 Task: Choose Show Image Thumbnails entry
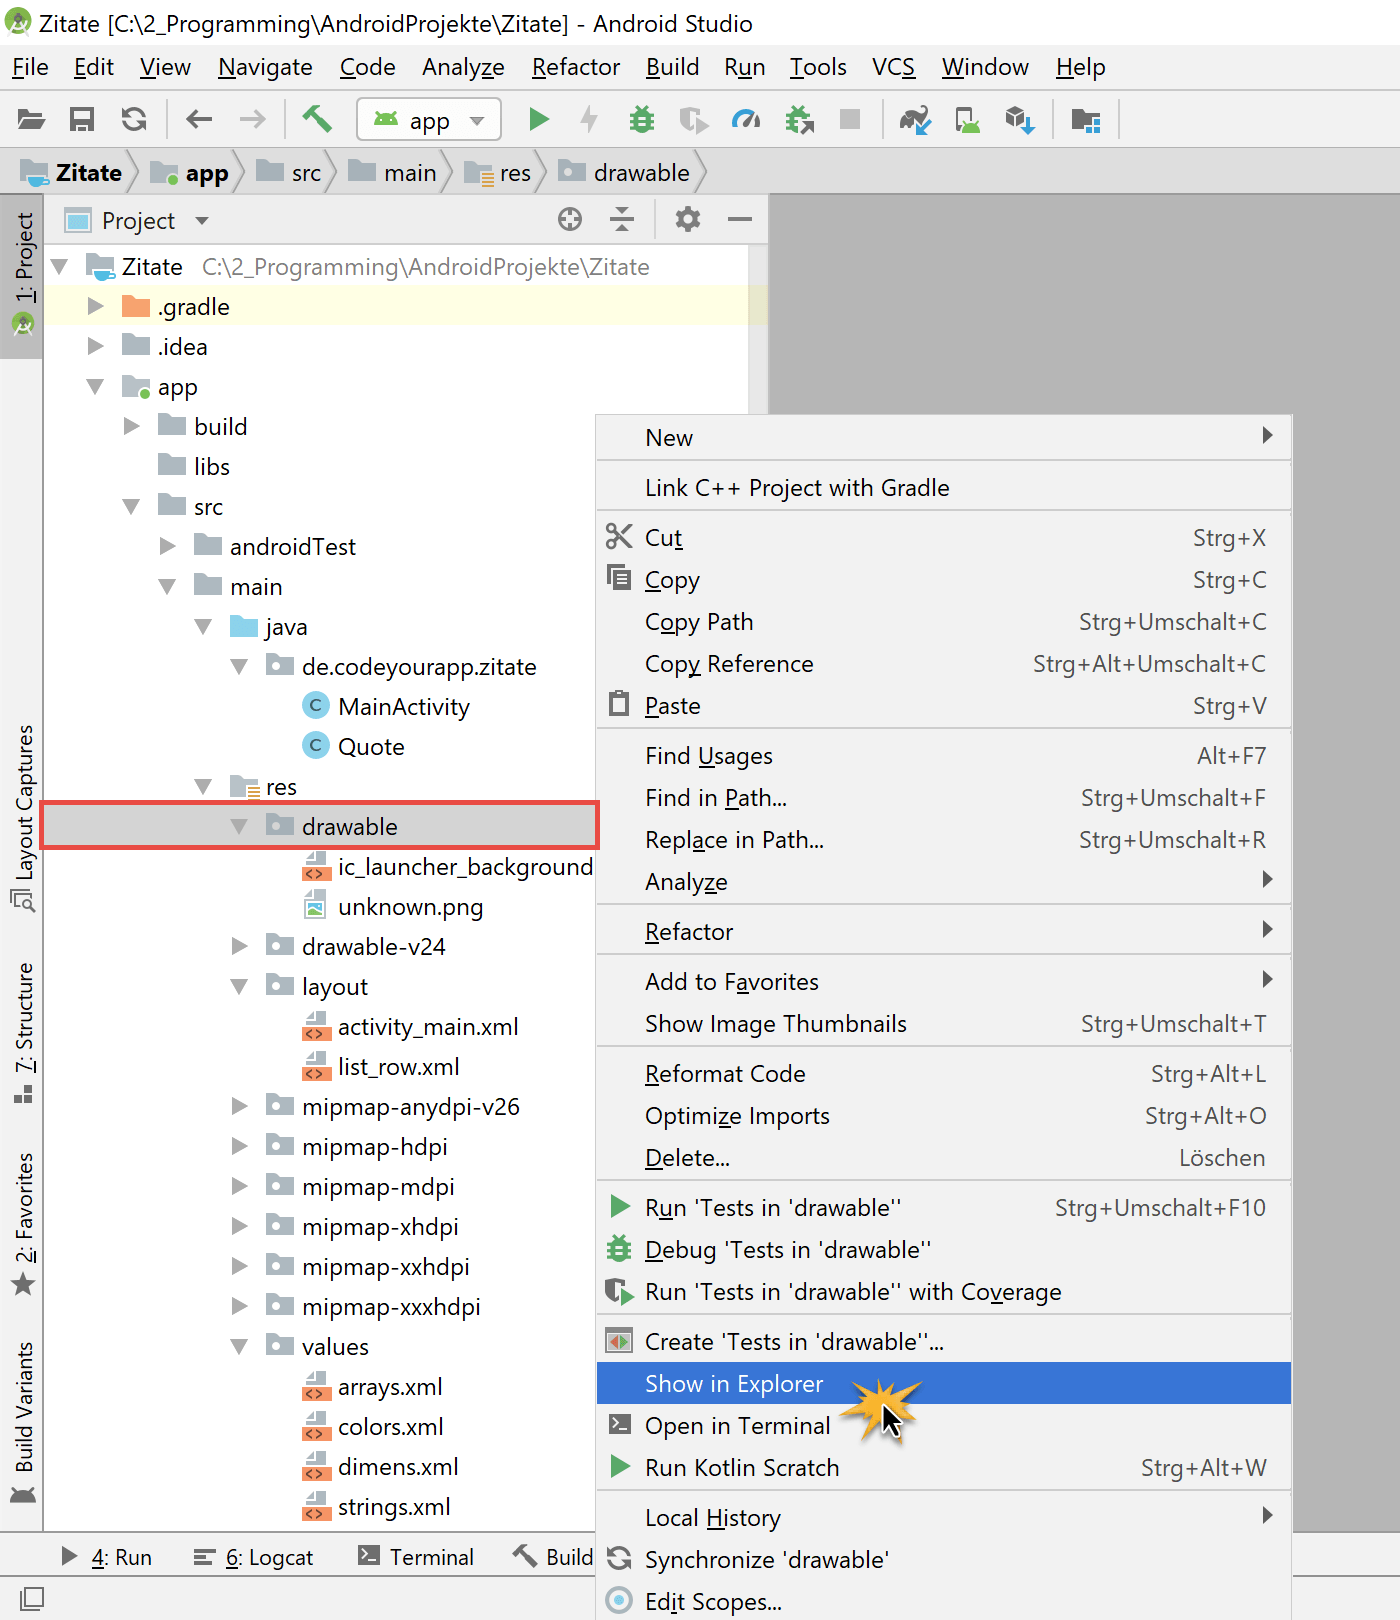coord(944,1023)
